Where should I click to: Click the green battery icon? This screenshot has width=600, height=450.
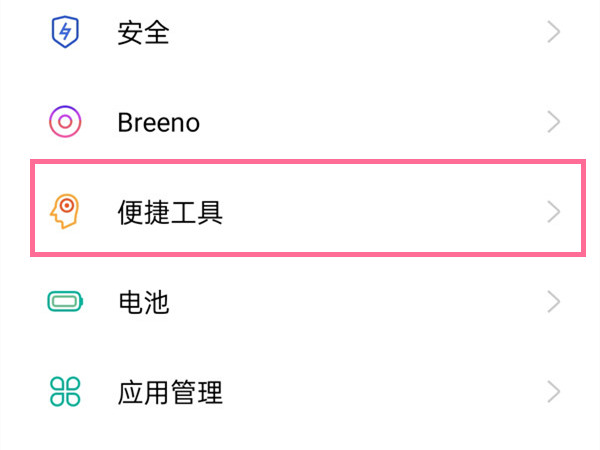[64, 301]
